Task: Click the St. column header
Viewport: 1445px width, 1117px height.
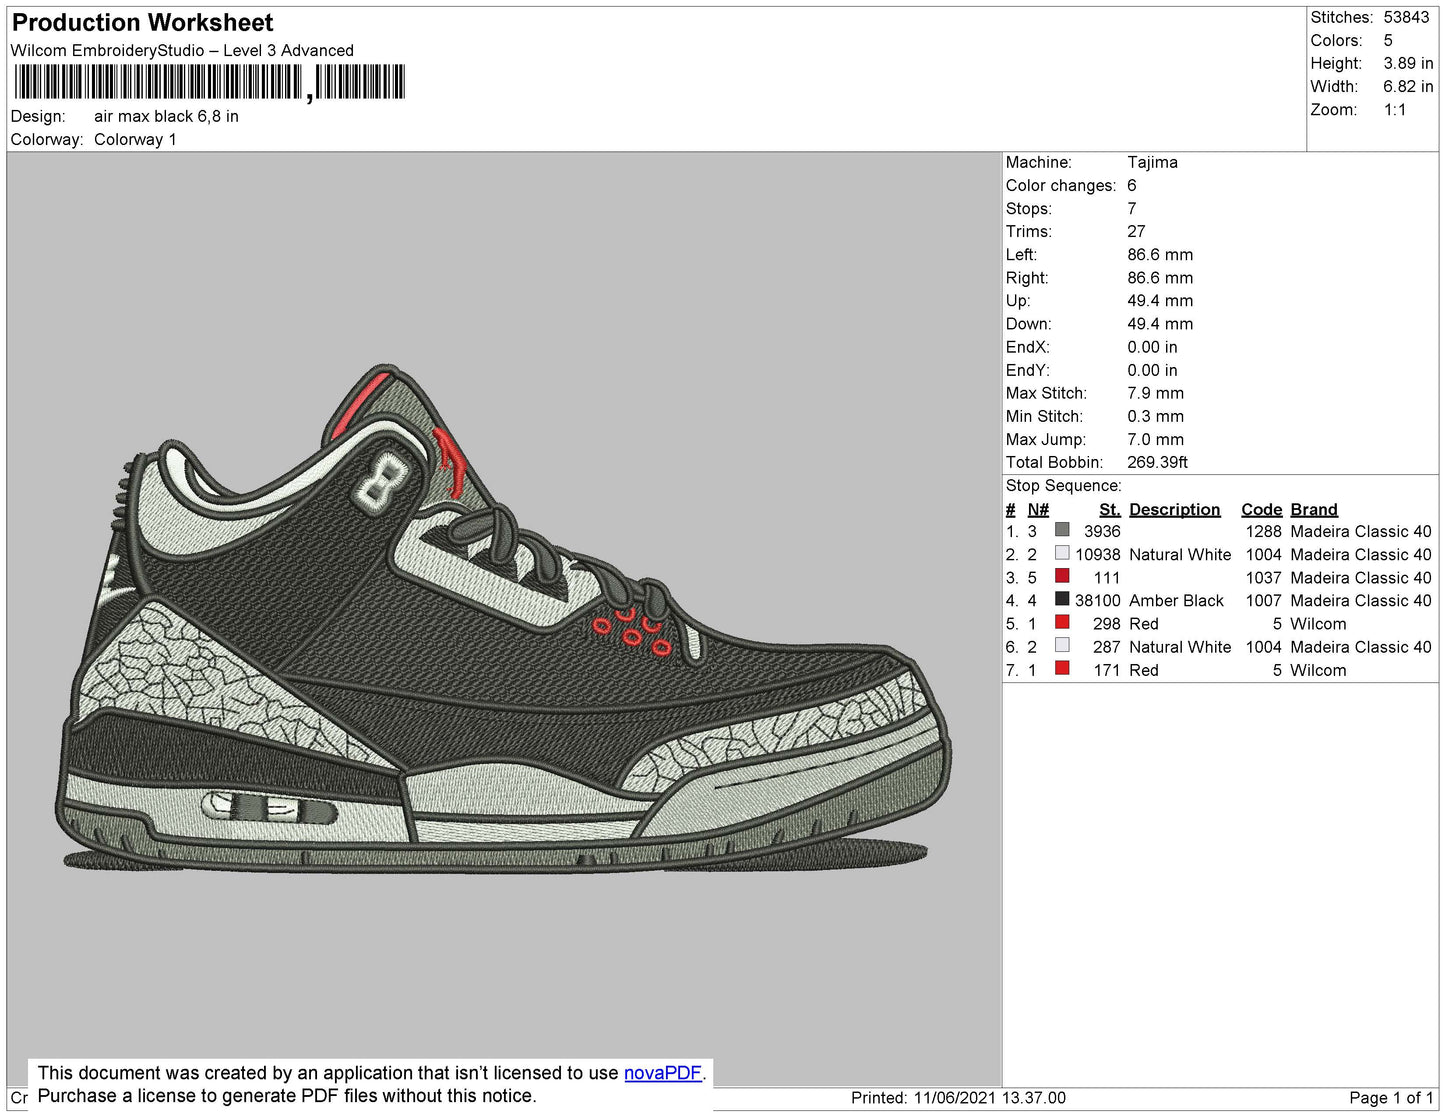Action: (1109, 509)
